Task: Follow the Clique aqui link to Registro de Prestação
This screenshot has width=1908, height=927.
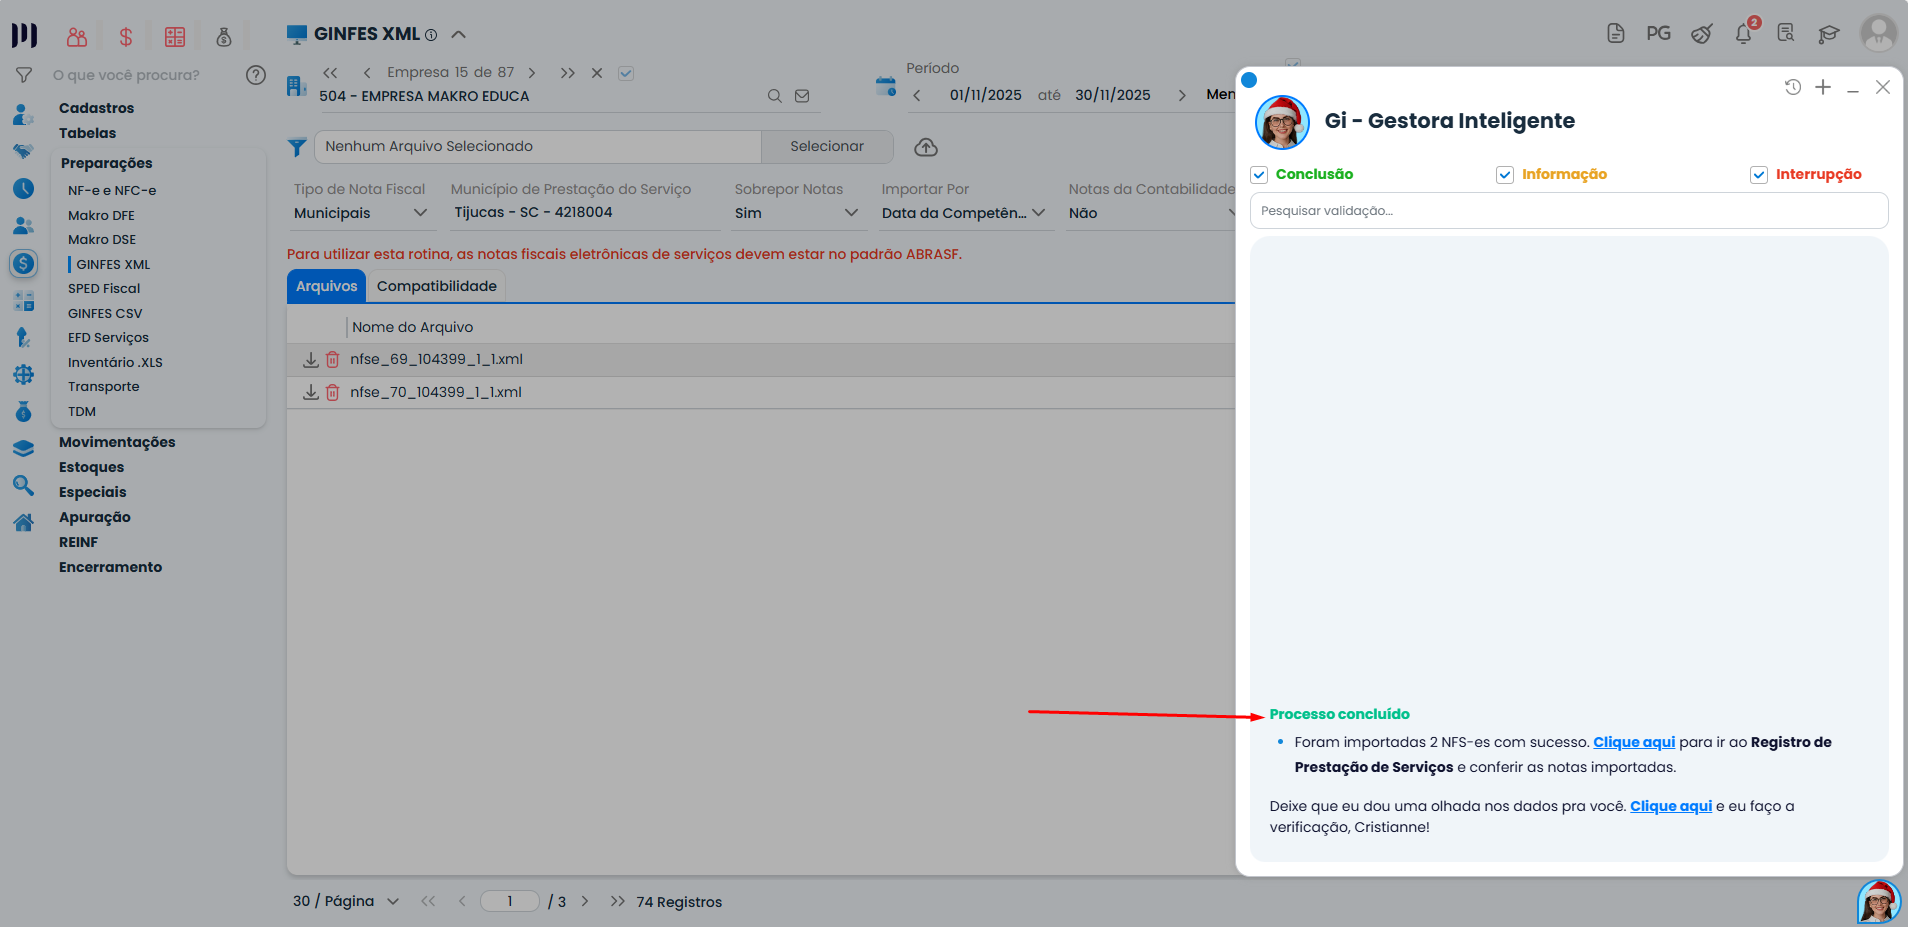Action: click(x=1634, y=742)
